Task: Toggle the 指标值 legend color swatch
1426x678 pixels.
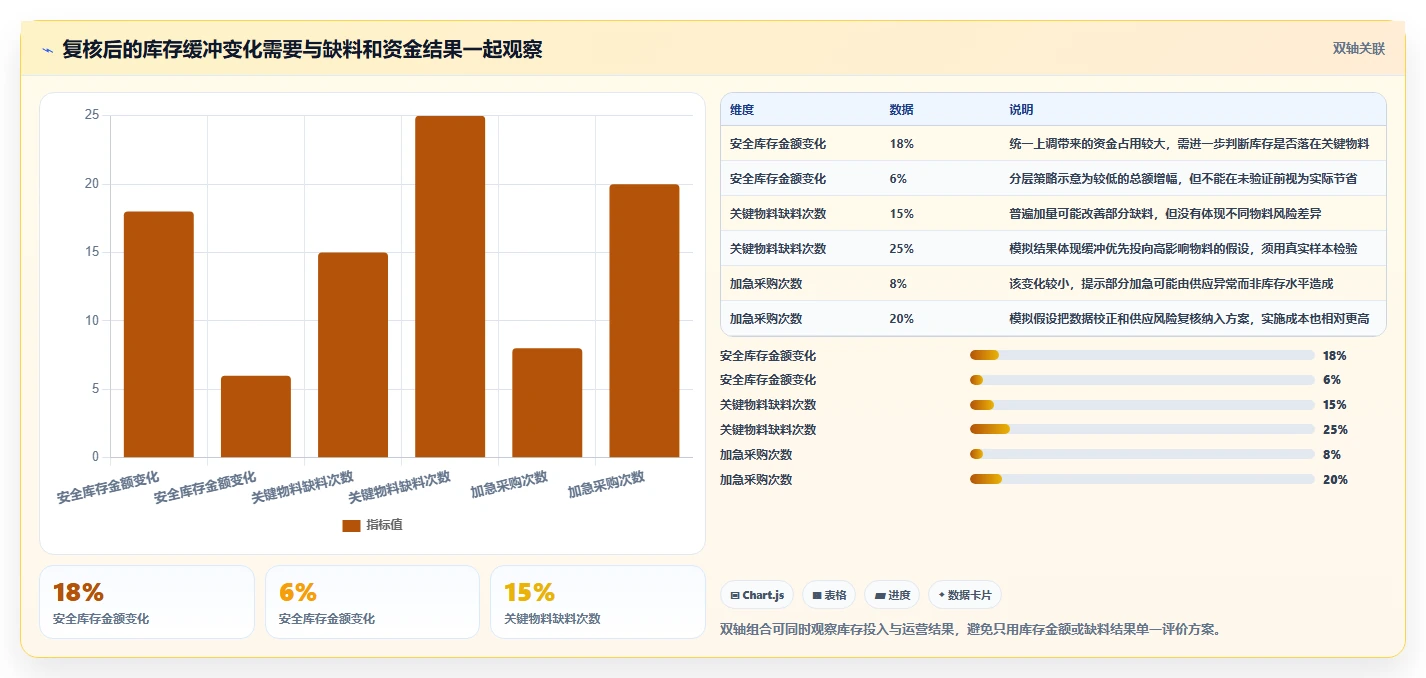Action: (351, 525)
